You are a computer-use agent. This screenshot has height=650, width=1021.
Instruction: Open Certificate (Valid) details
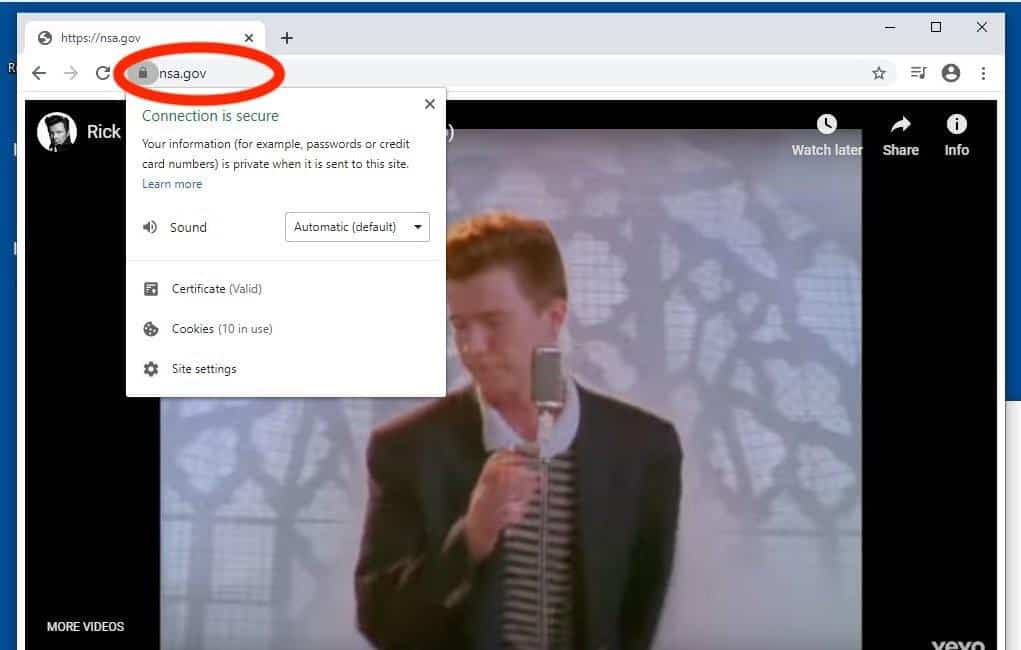216,289
